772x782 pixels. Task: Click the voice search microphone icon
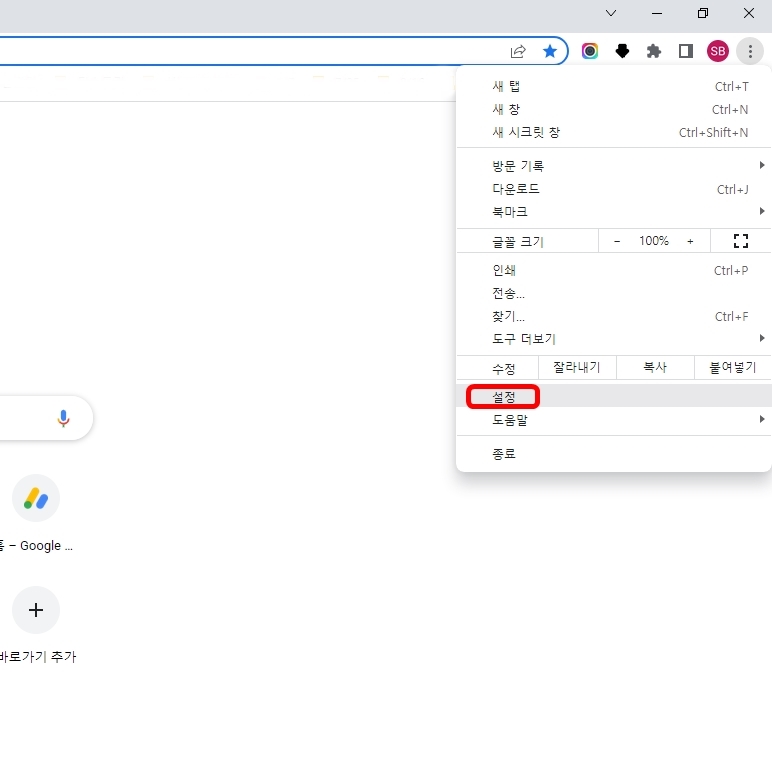pos(63,418)
